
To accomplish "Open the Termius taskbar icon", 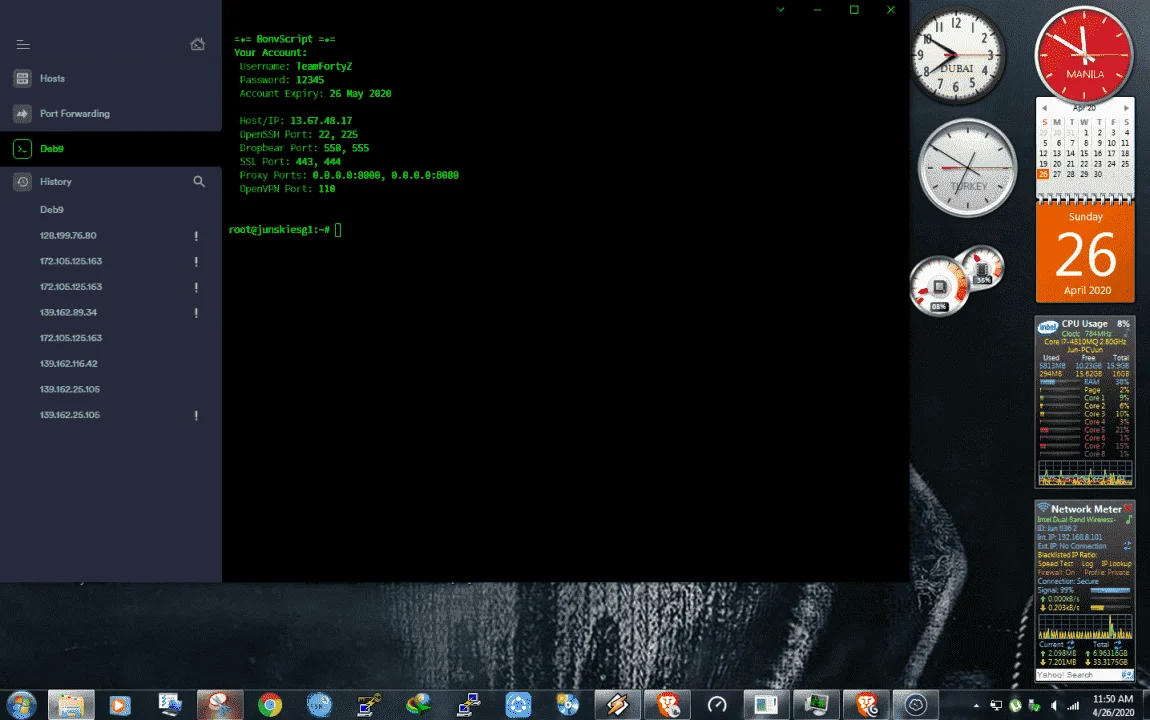I will (x=915, y=705).
